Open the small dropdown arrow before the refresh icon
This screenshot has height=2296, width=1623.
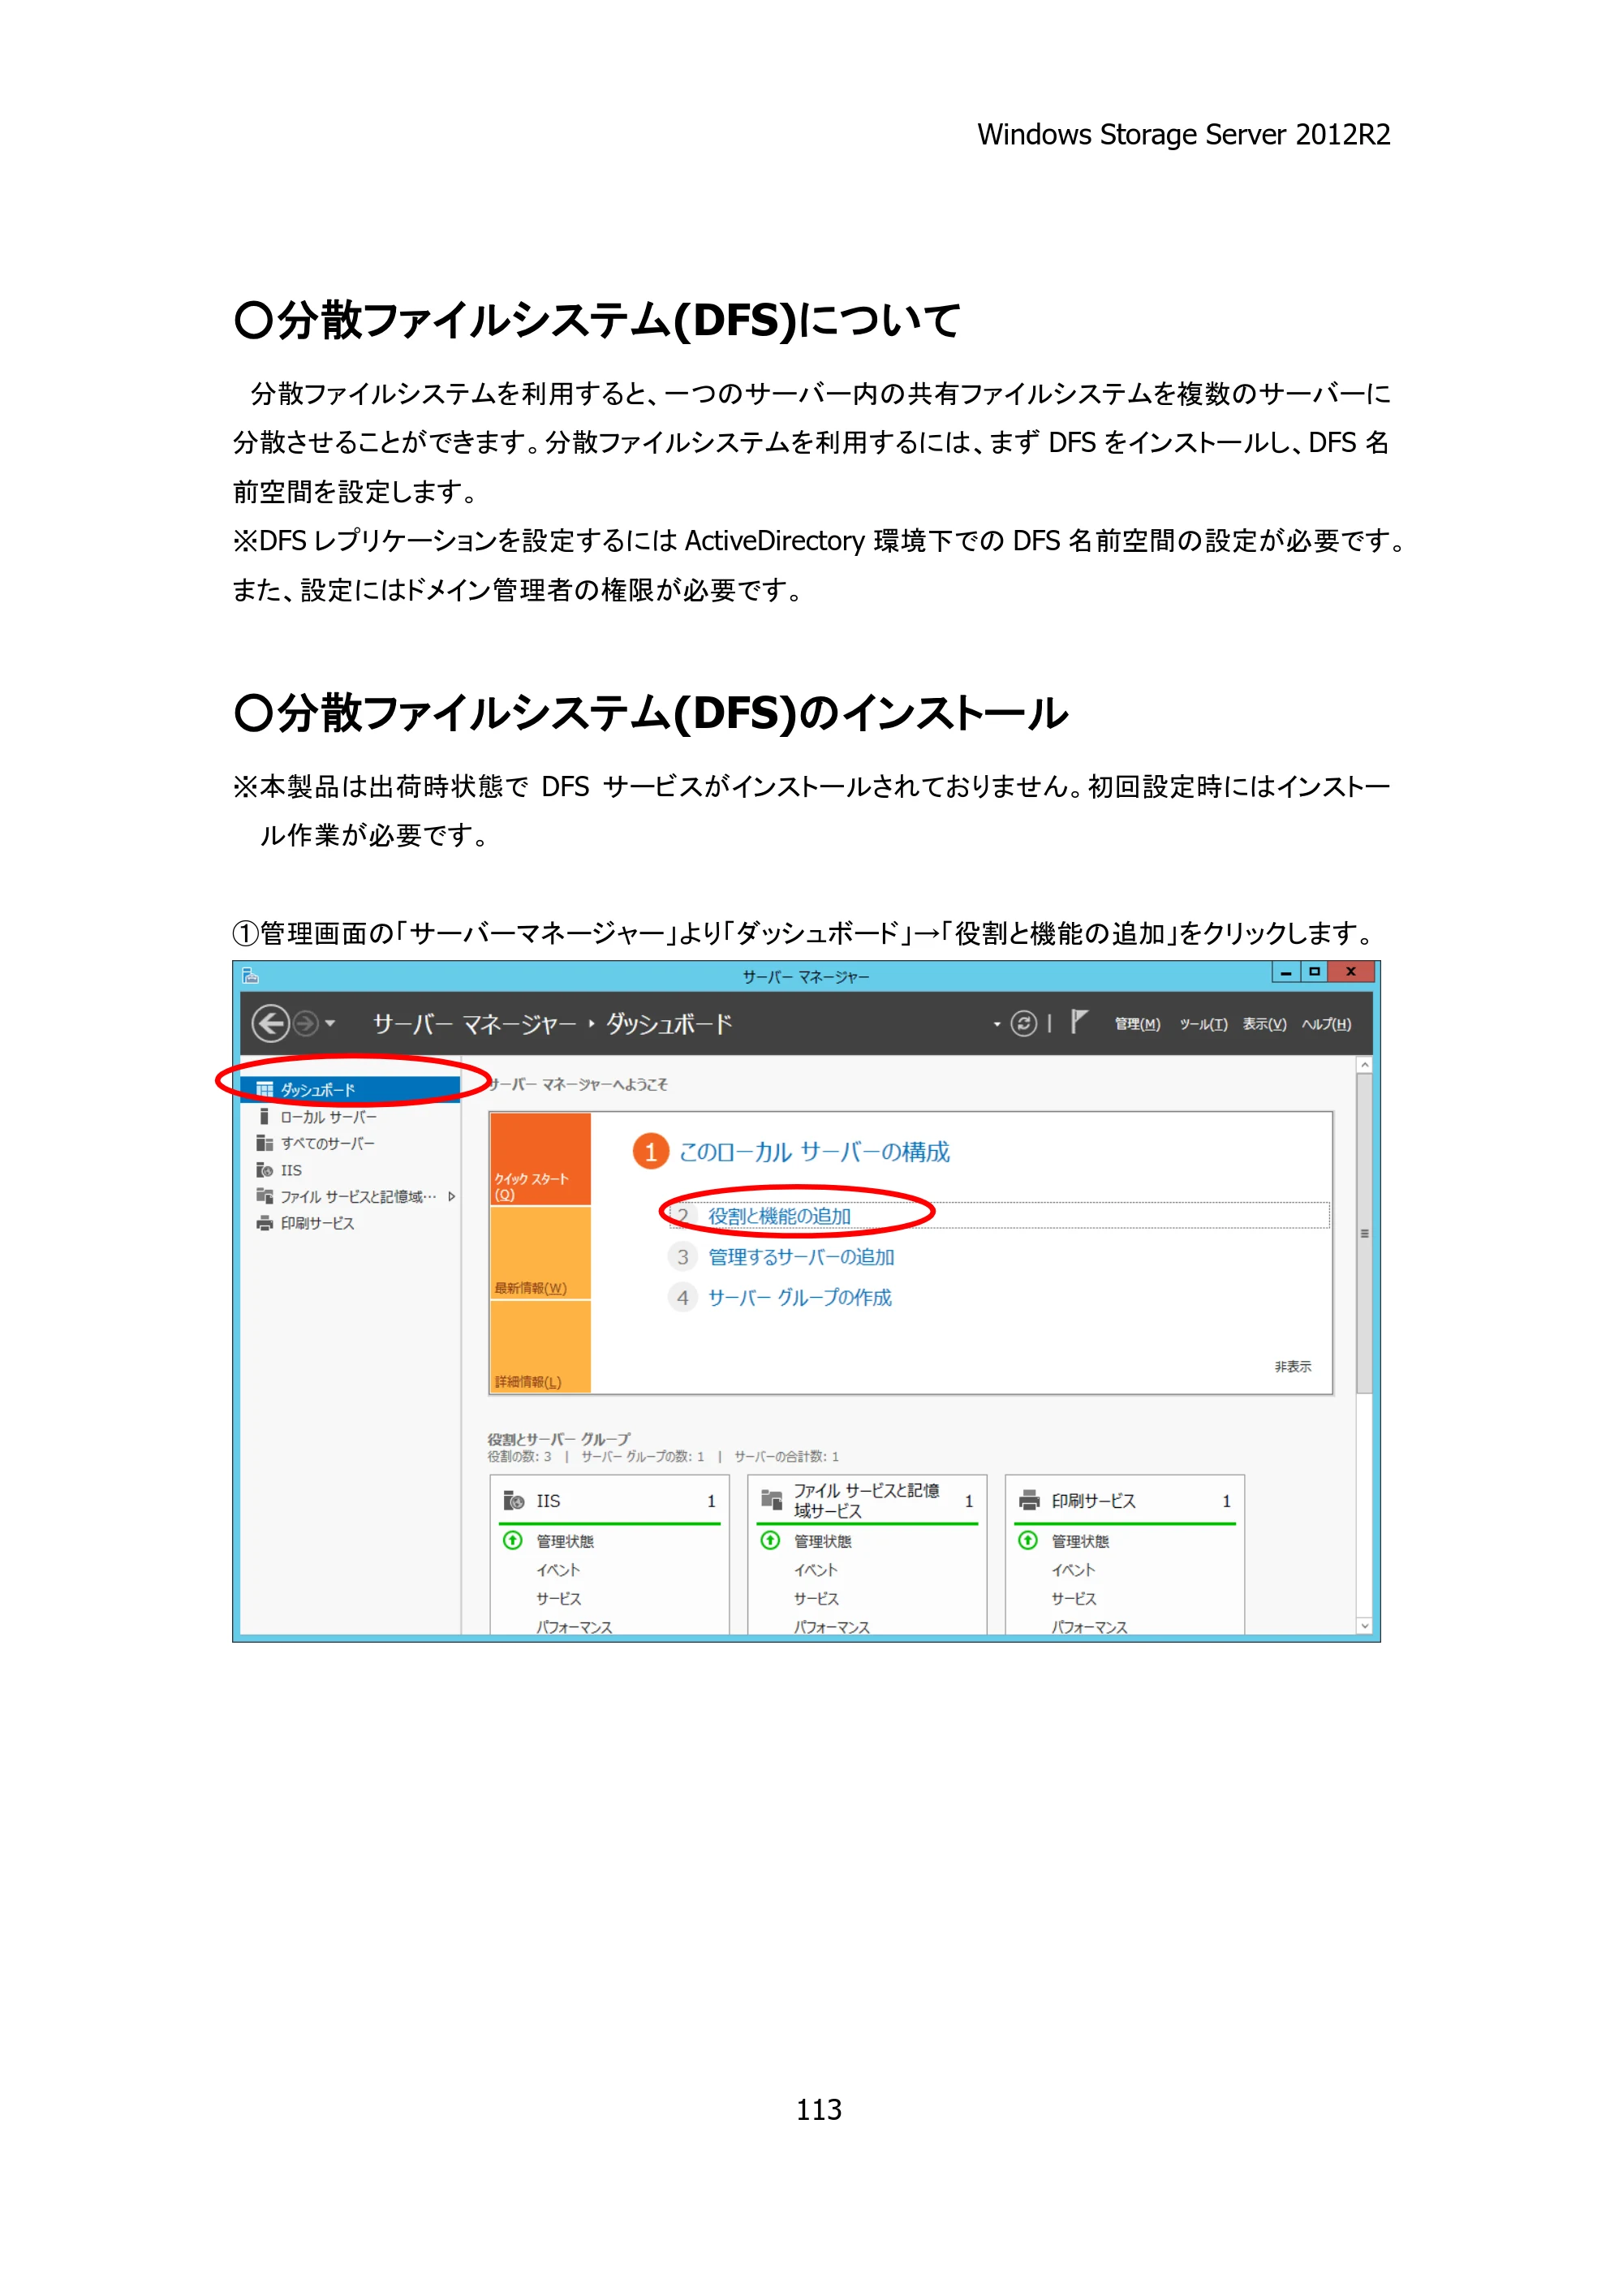(x=996, y=1024)
